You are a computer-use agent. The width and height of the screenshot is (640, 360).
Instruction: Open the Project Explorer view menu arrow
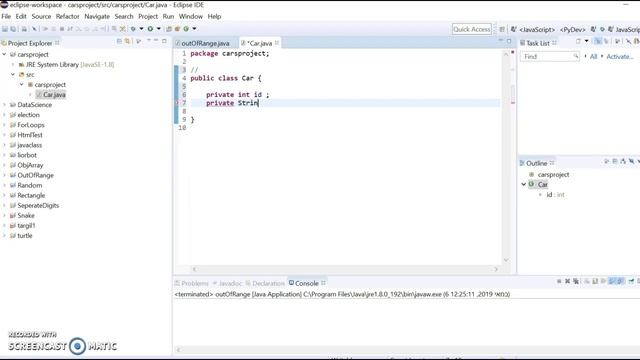click(148, 41)
